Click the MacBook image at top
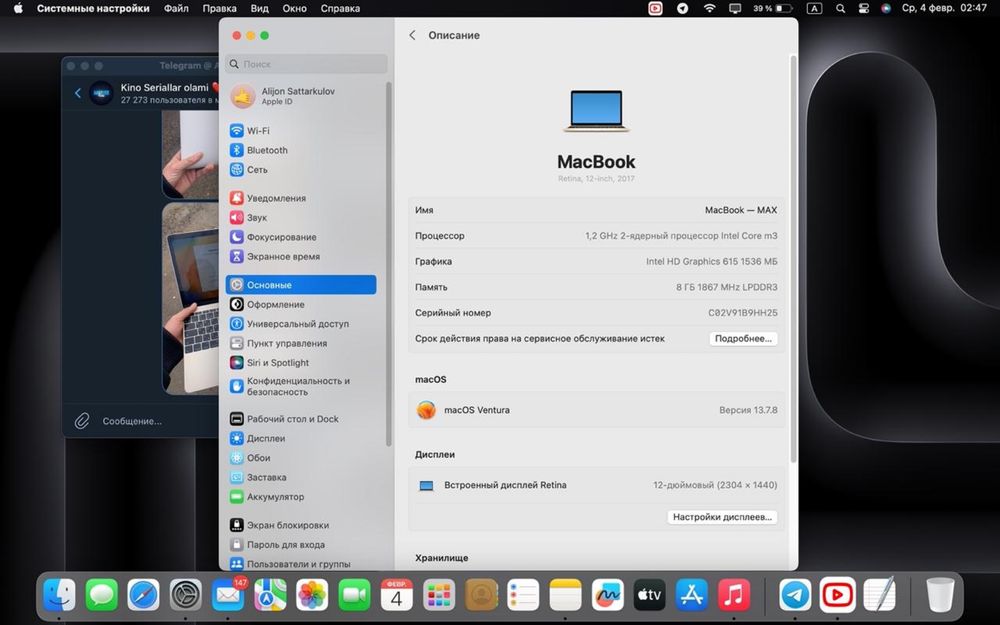The image size is (1000, 625). click(x=596, y=111)
